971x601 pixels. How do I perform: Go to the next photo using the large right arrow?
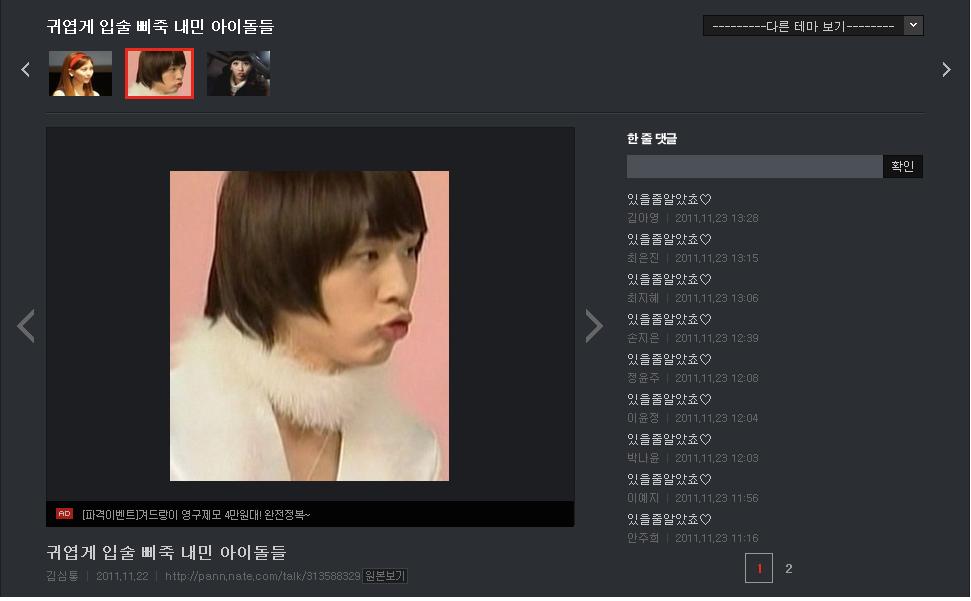pyautogui.click(x=594, y=326)
